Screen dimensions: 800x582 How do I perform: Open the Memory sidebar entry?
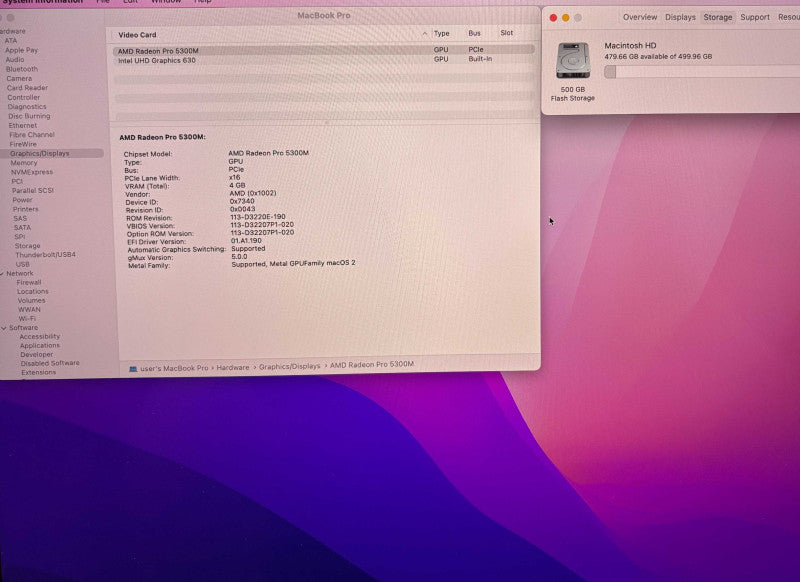tap(24, 163)
